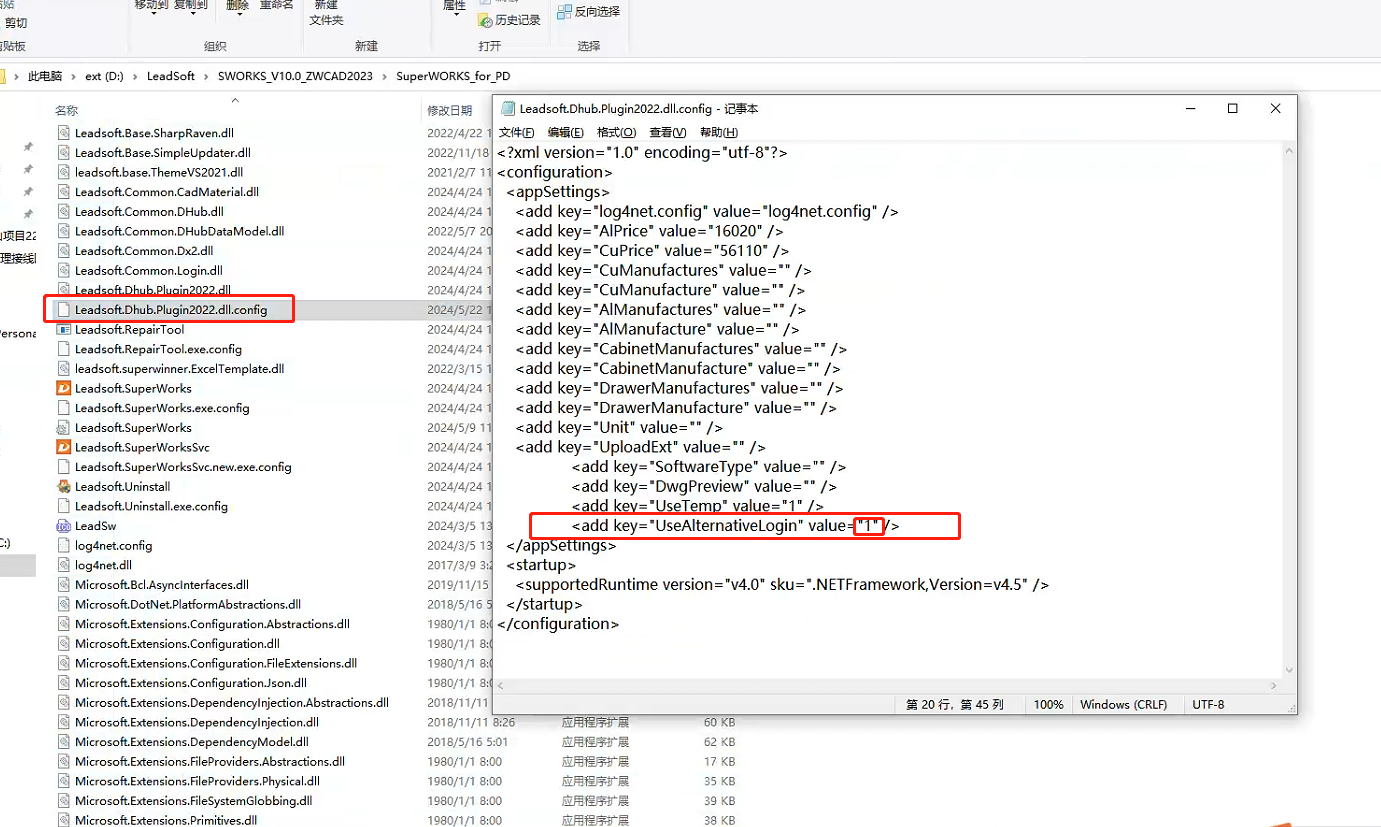Screen dimensions: 1381x827
Task: Click Notepad vertical scrollbar
Action: pos(1289,410)
